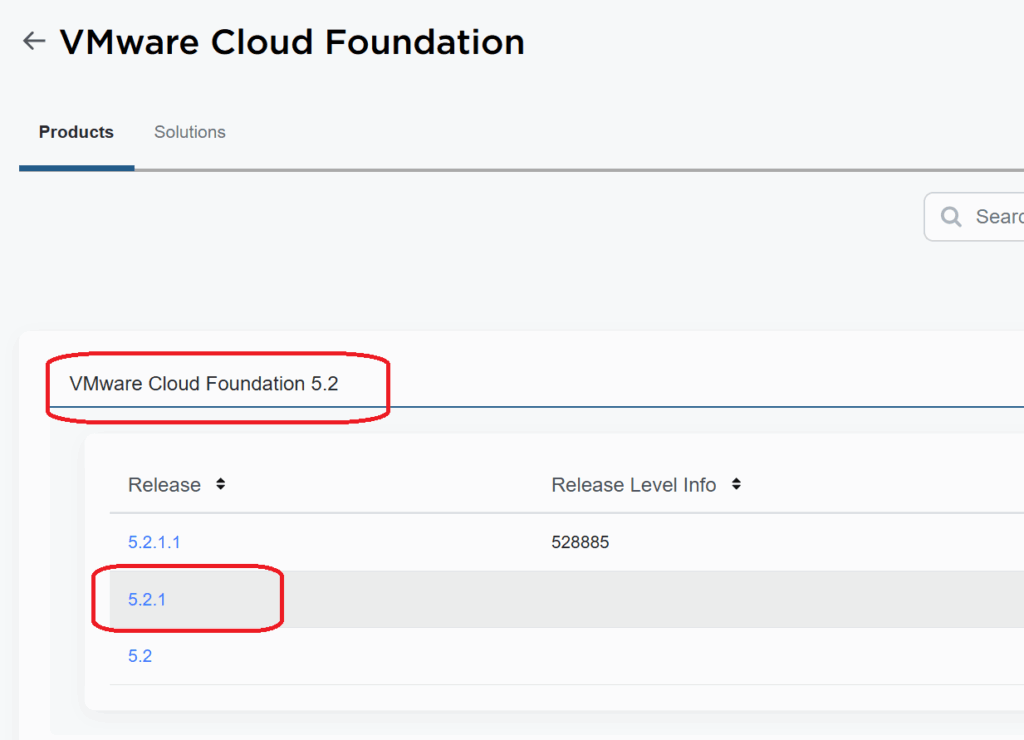Click the back arrow beside the page title
The image size is (1024, 740).
[34, 41]
